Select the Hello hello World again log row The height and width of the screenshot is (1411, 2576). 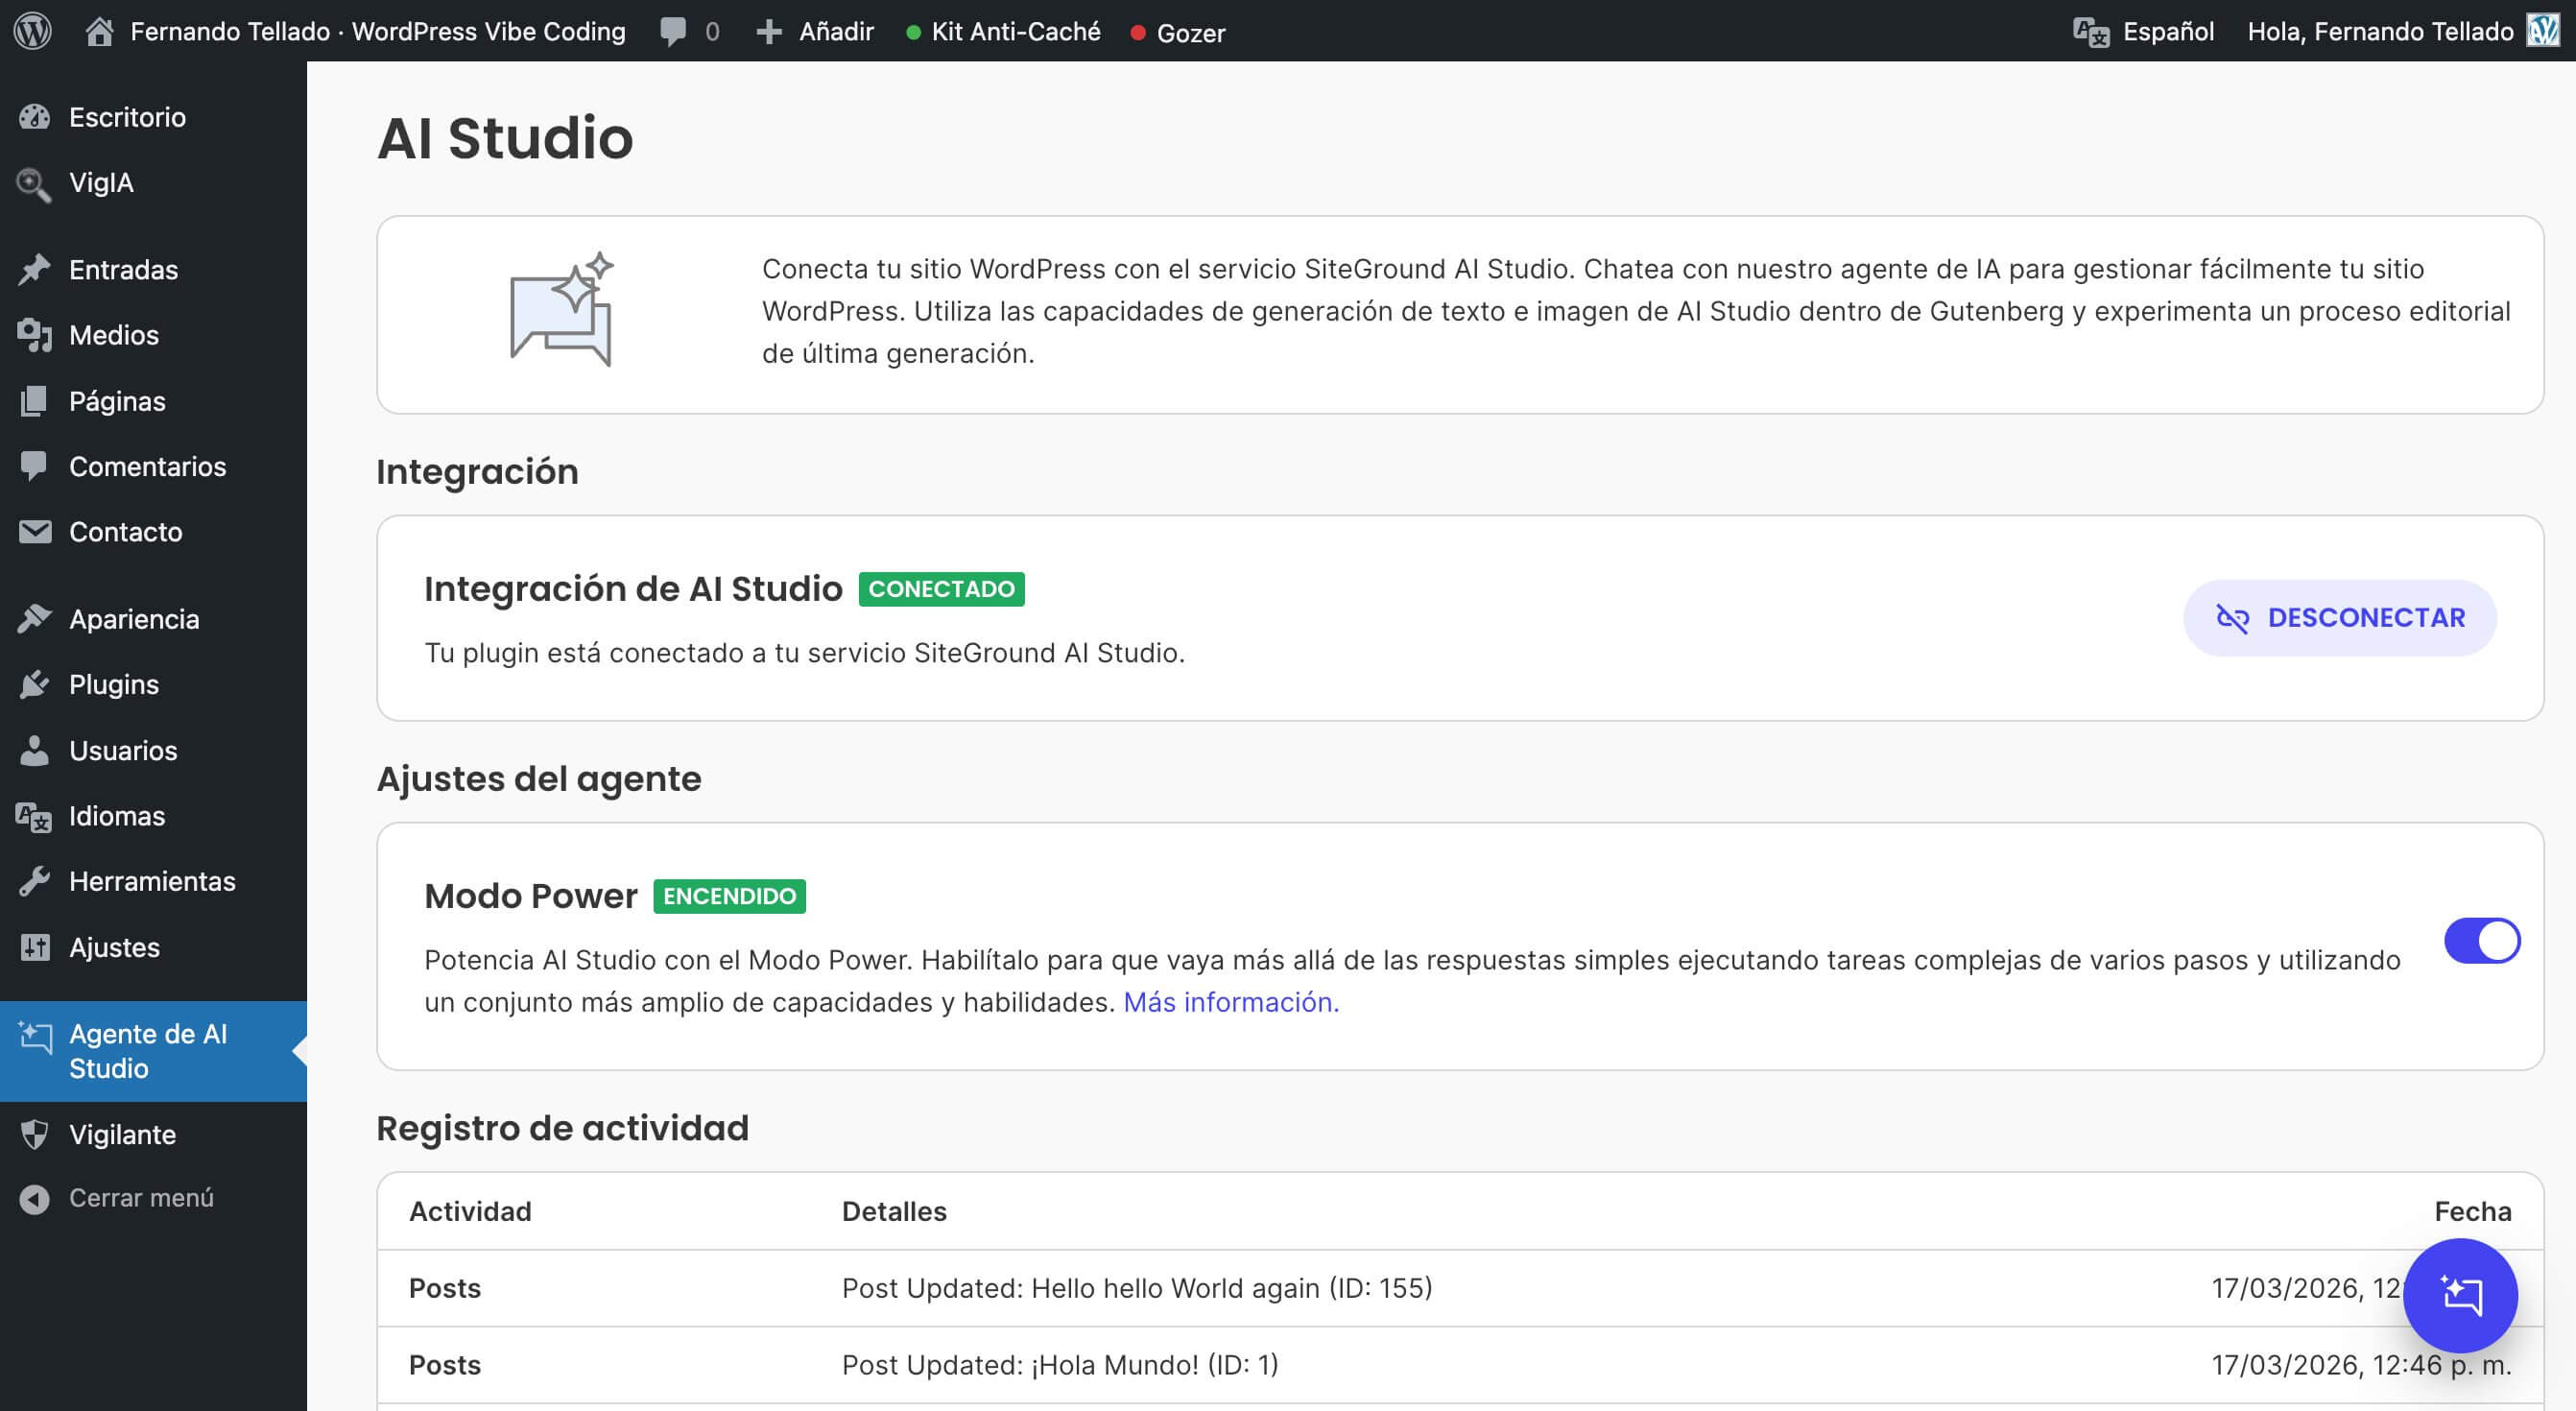tap(1460, 1288)
